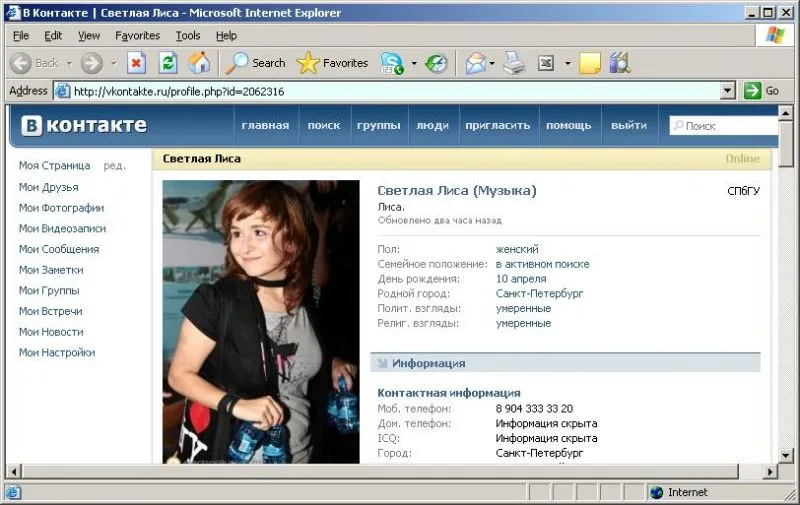Open the Search toolbar button

click(x=256, y=63)
